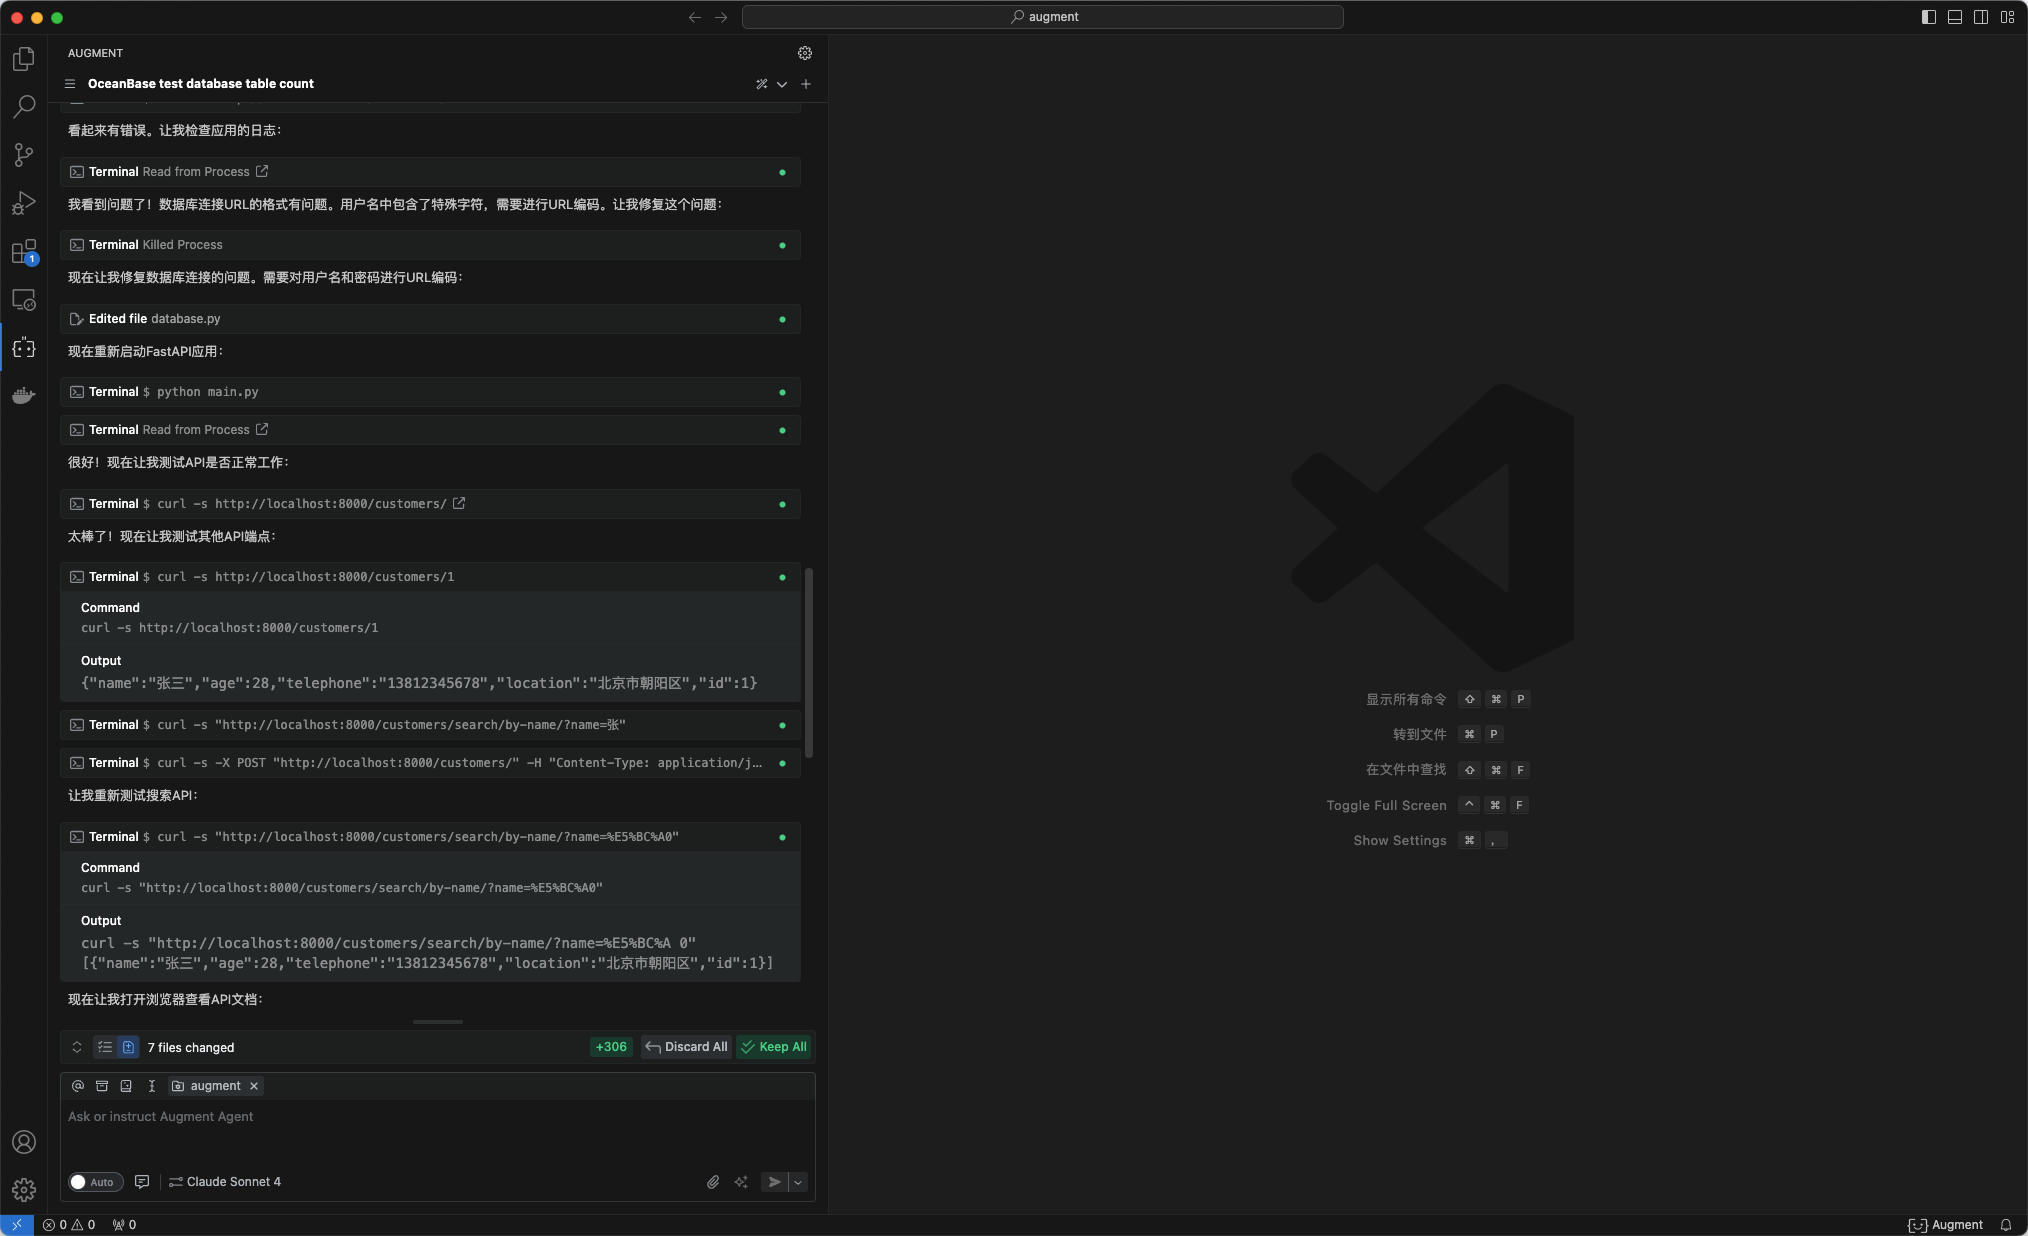Open the send button dropdown arrow
Image resolution: width=2028 pixels, height=1236 pixels.
[x=798, y=1182]
